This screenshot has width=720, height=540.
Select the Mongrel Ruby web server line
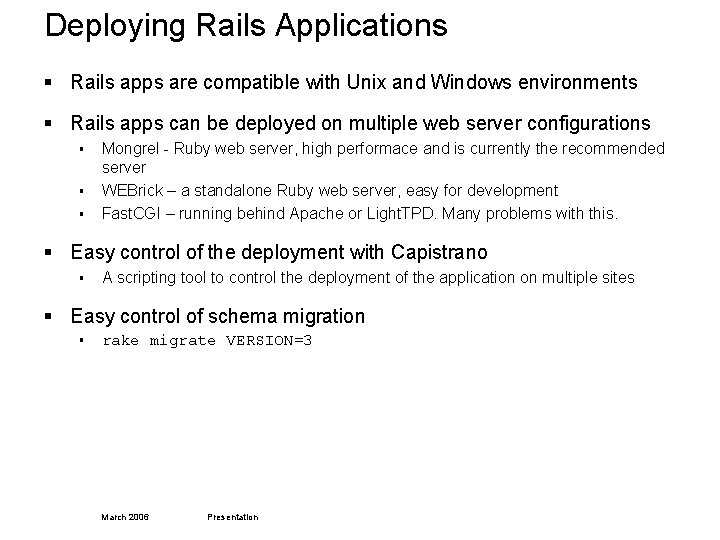click(x=383, y=158)
